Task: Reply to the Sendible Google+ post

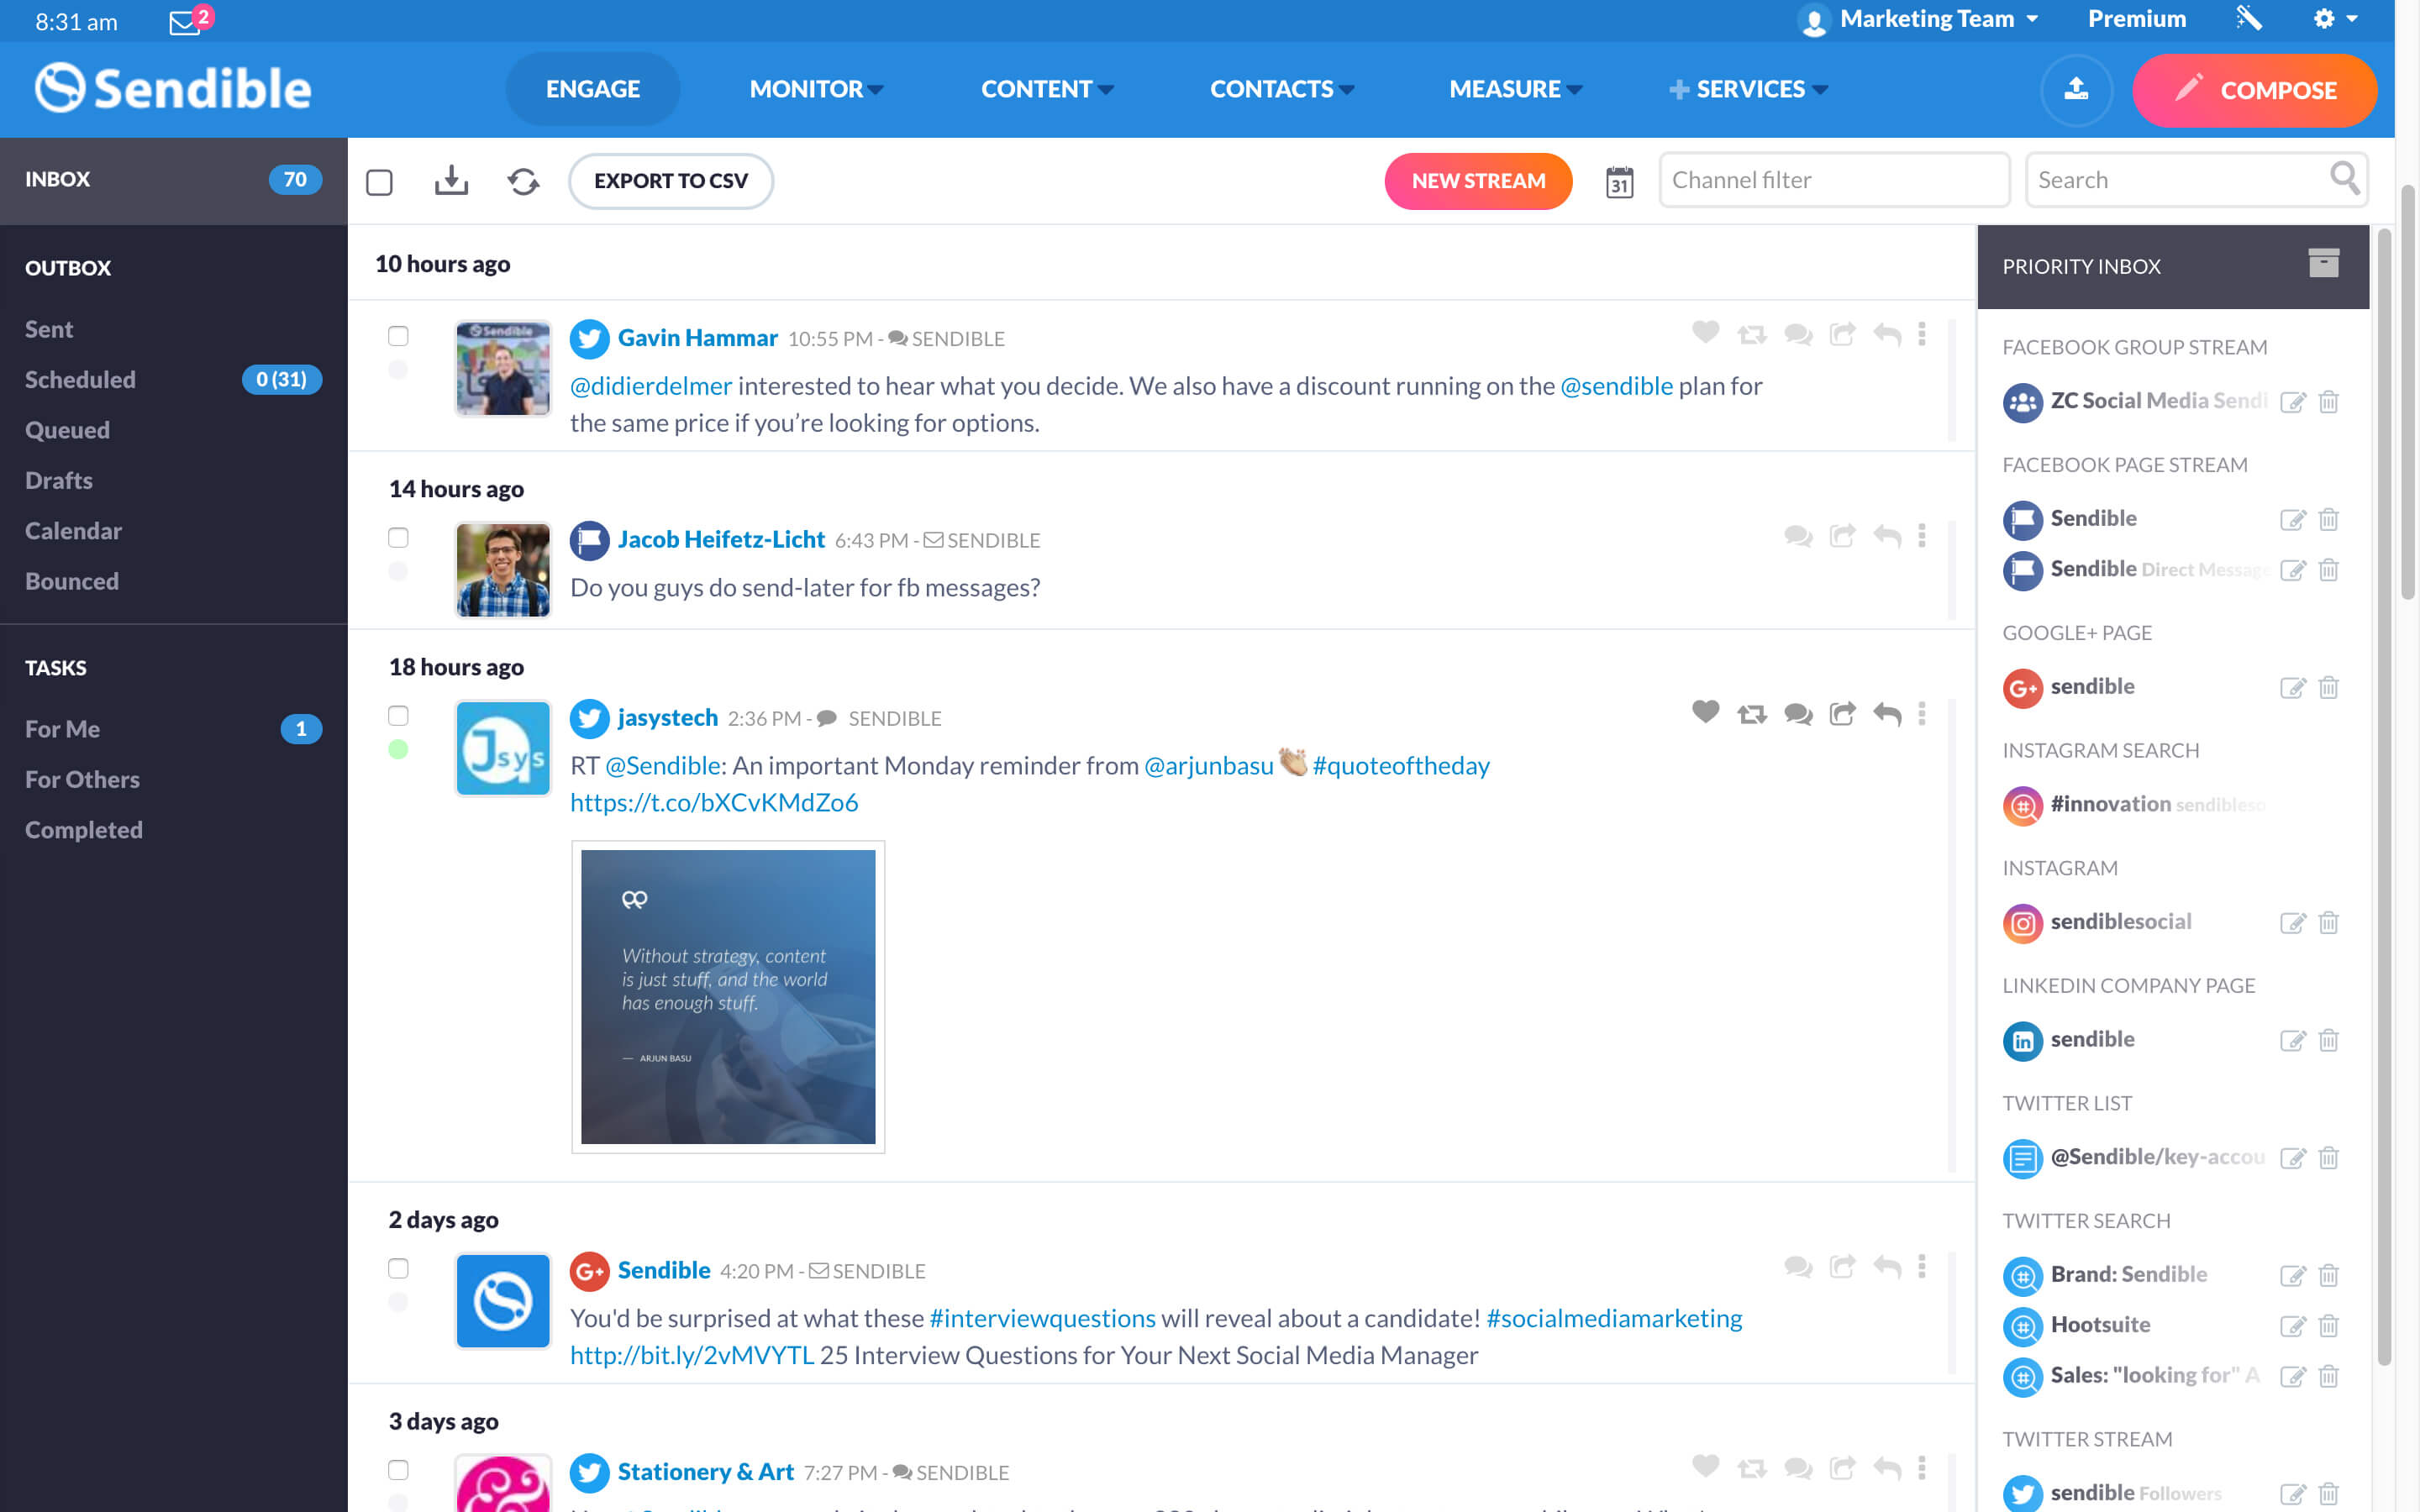Action: pos(1887,1267)
